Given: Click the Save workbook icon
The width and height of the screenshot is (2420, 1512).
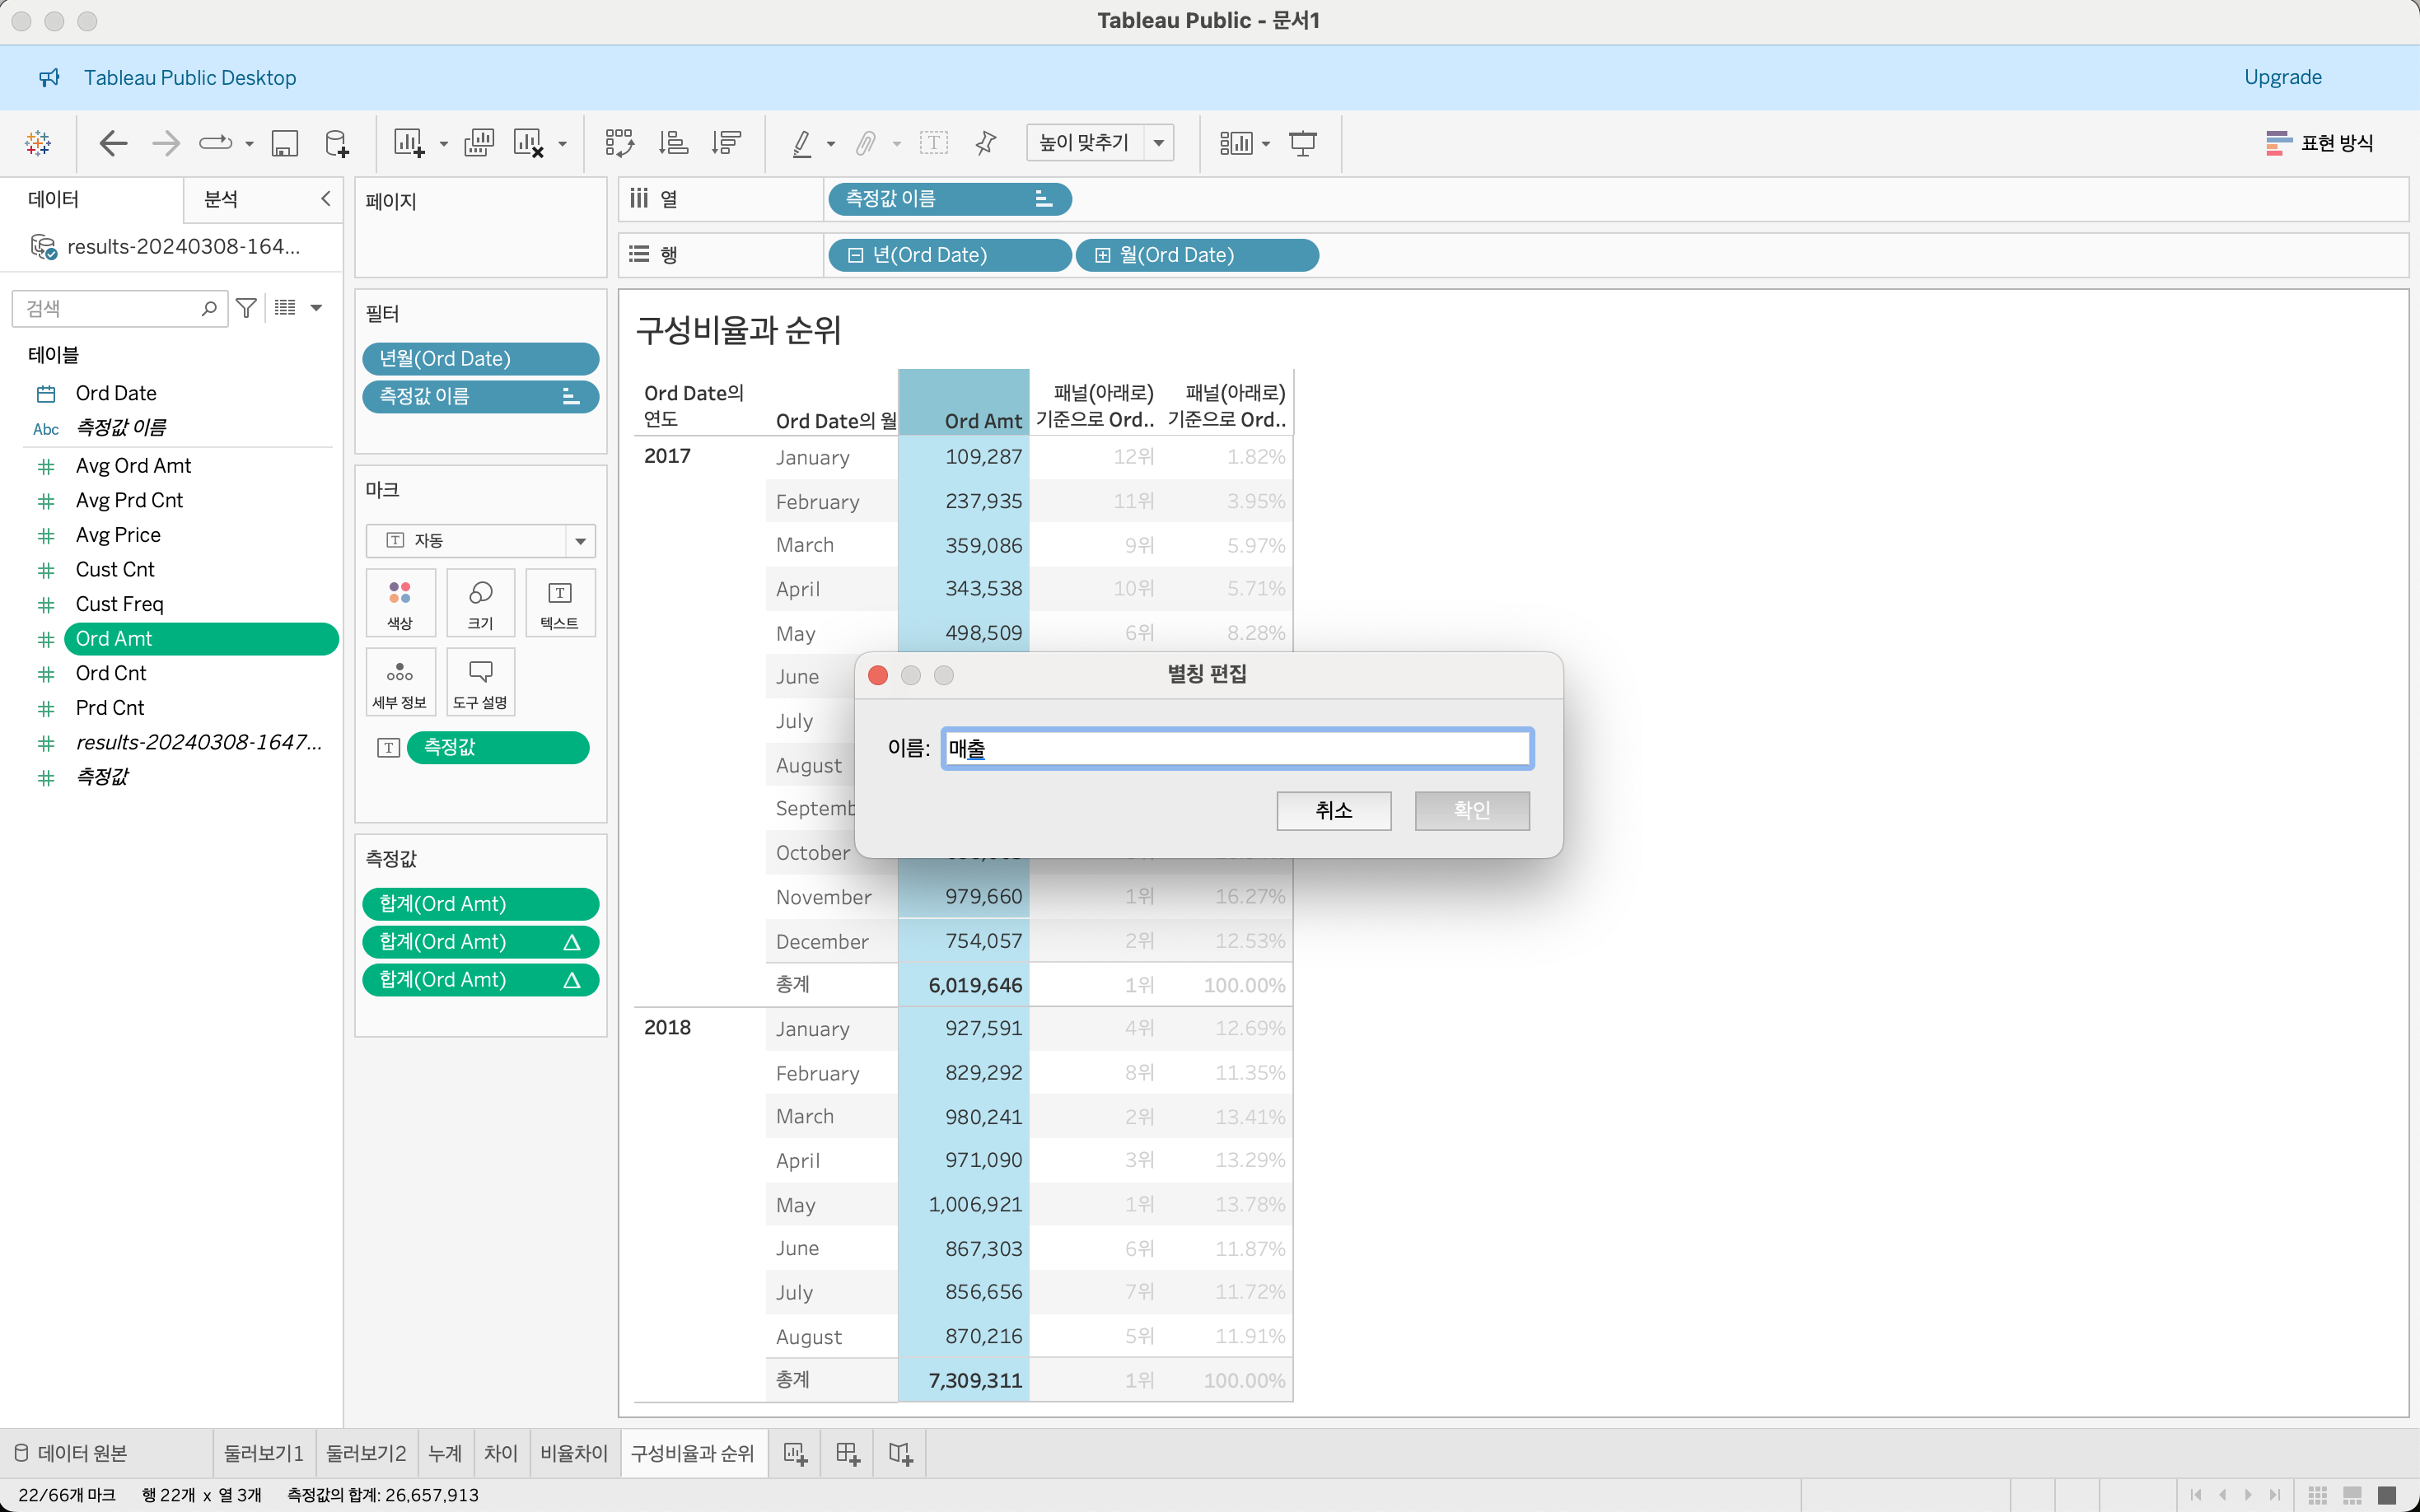Looking at the screenshot, I should pyautogui.click(x=285, y=143).
